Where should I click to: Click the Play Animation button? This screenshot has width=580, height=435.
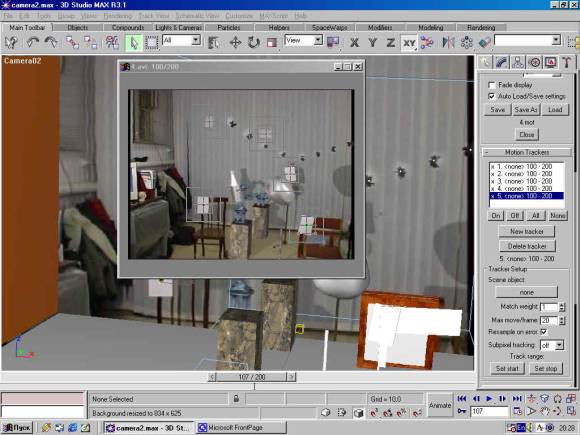[489, 399]
